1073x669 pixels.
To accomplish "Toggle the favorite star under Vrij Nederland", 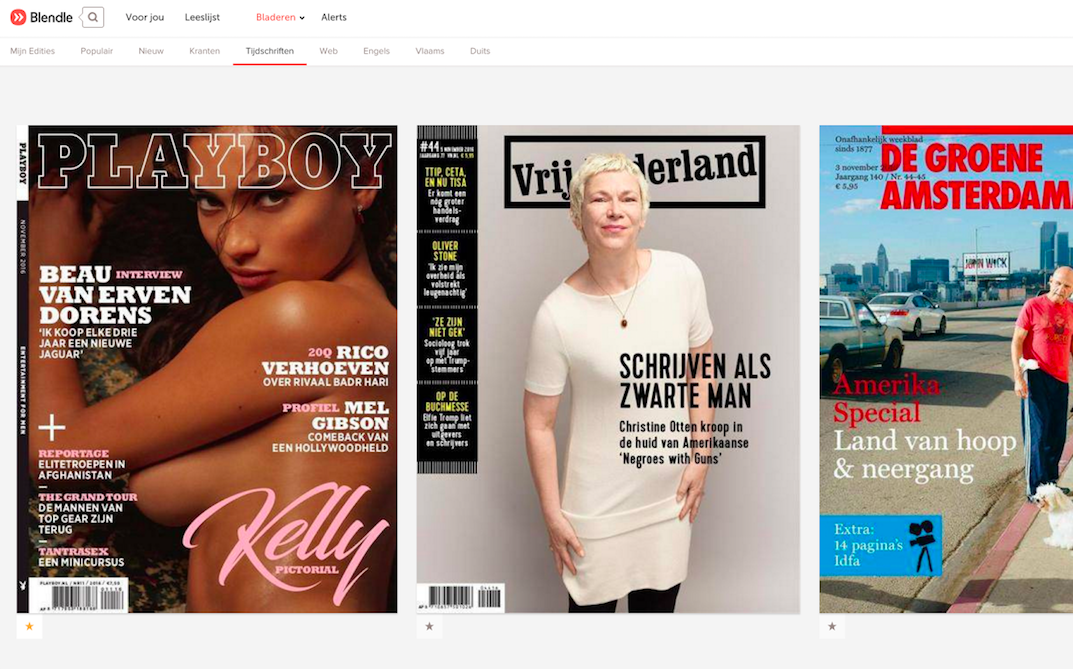I will pyautogui.click(x=429, y=626).
